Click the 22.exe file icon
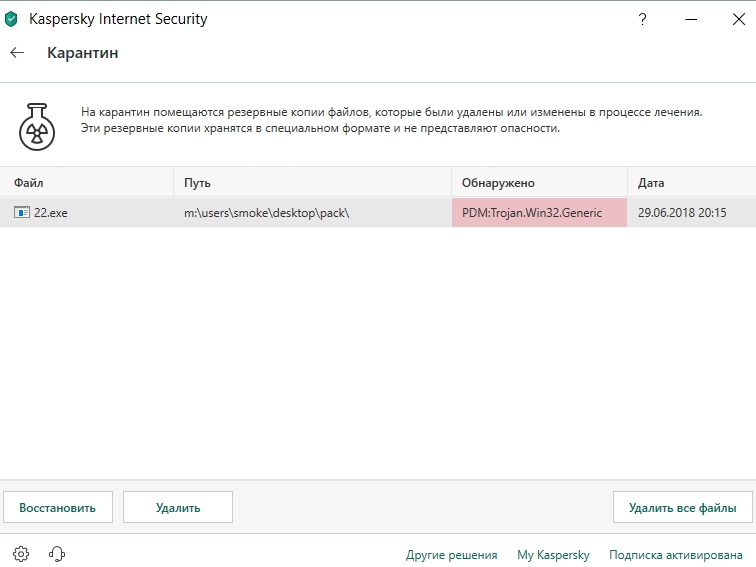 [21, 213]
